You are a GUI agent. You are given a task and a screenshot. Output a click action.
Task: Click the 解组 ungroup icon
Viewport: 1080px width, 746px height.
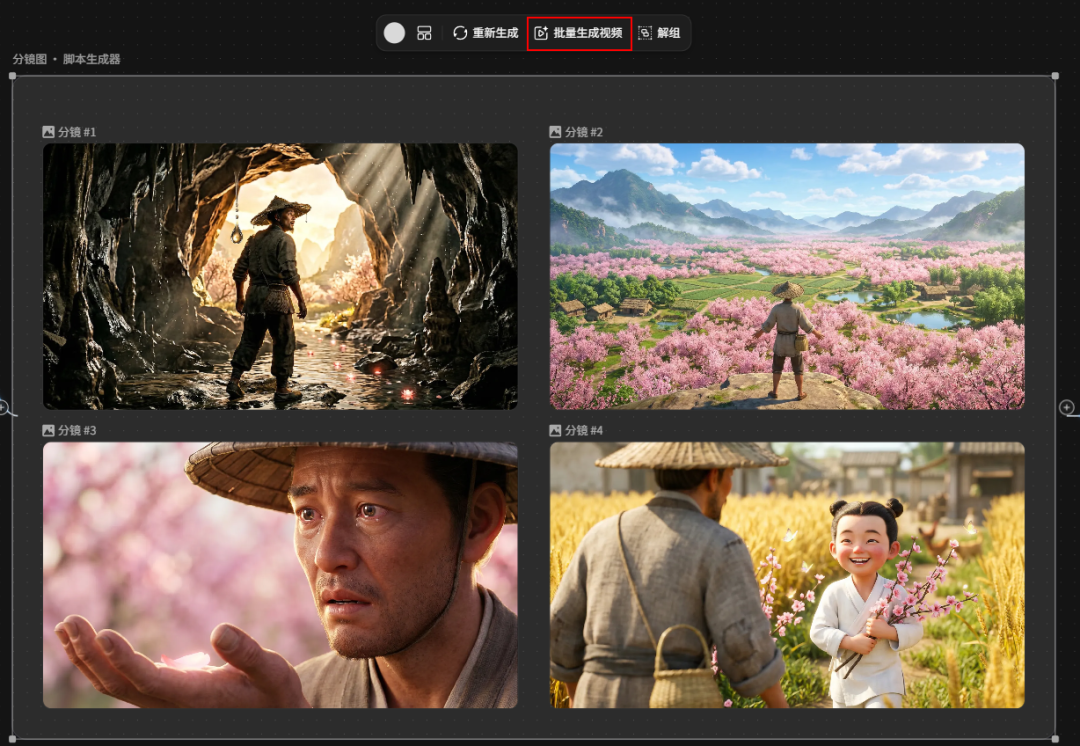[645, 33]
